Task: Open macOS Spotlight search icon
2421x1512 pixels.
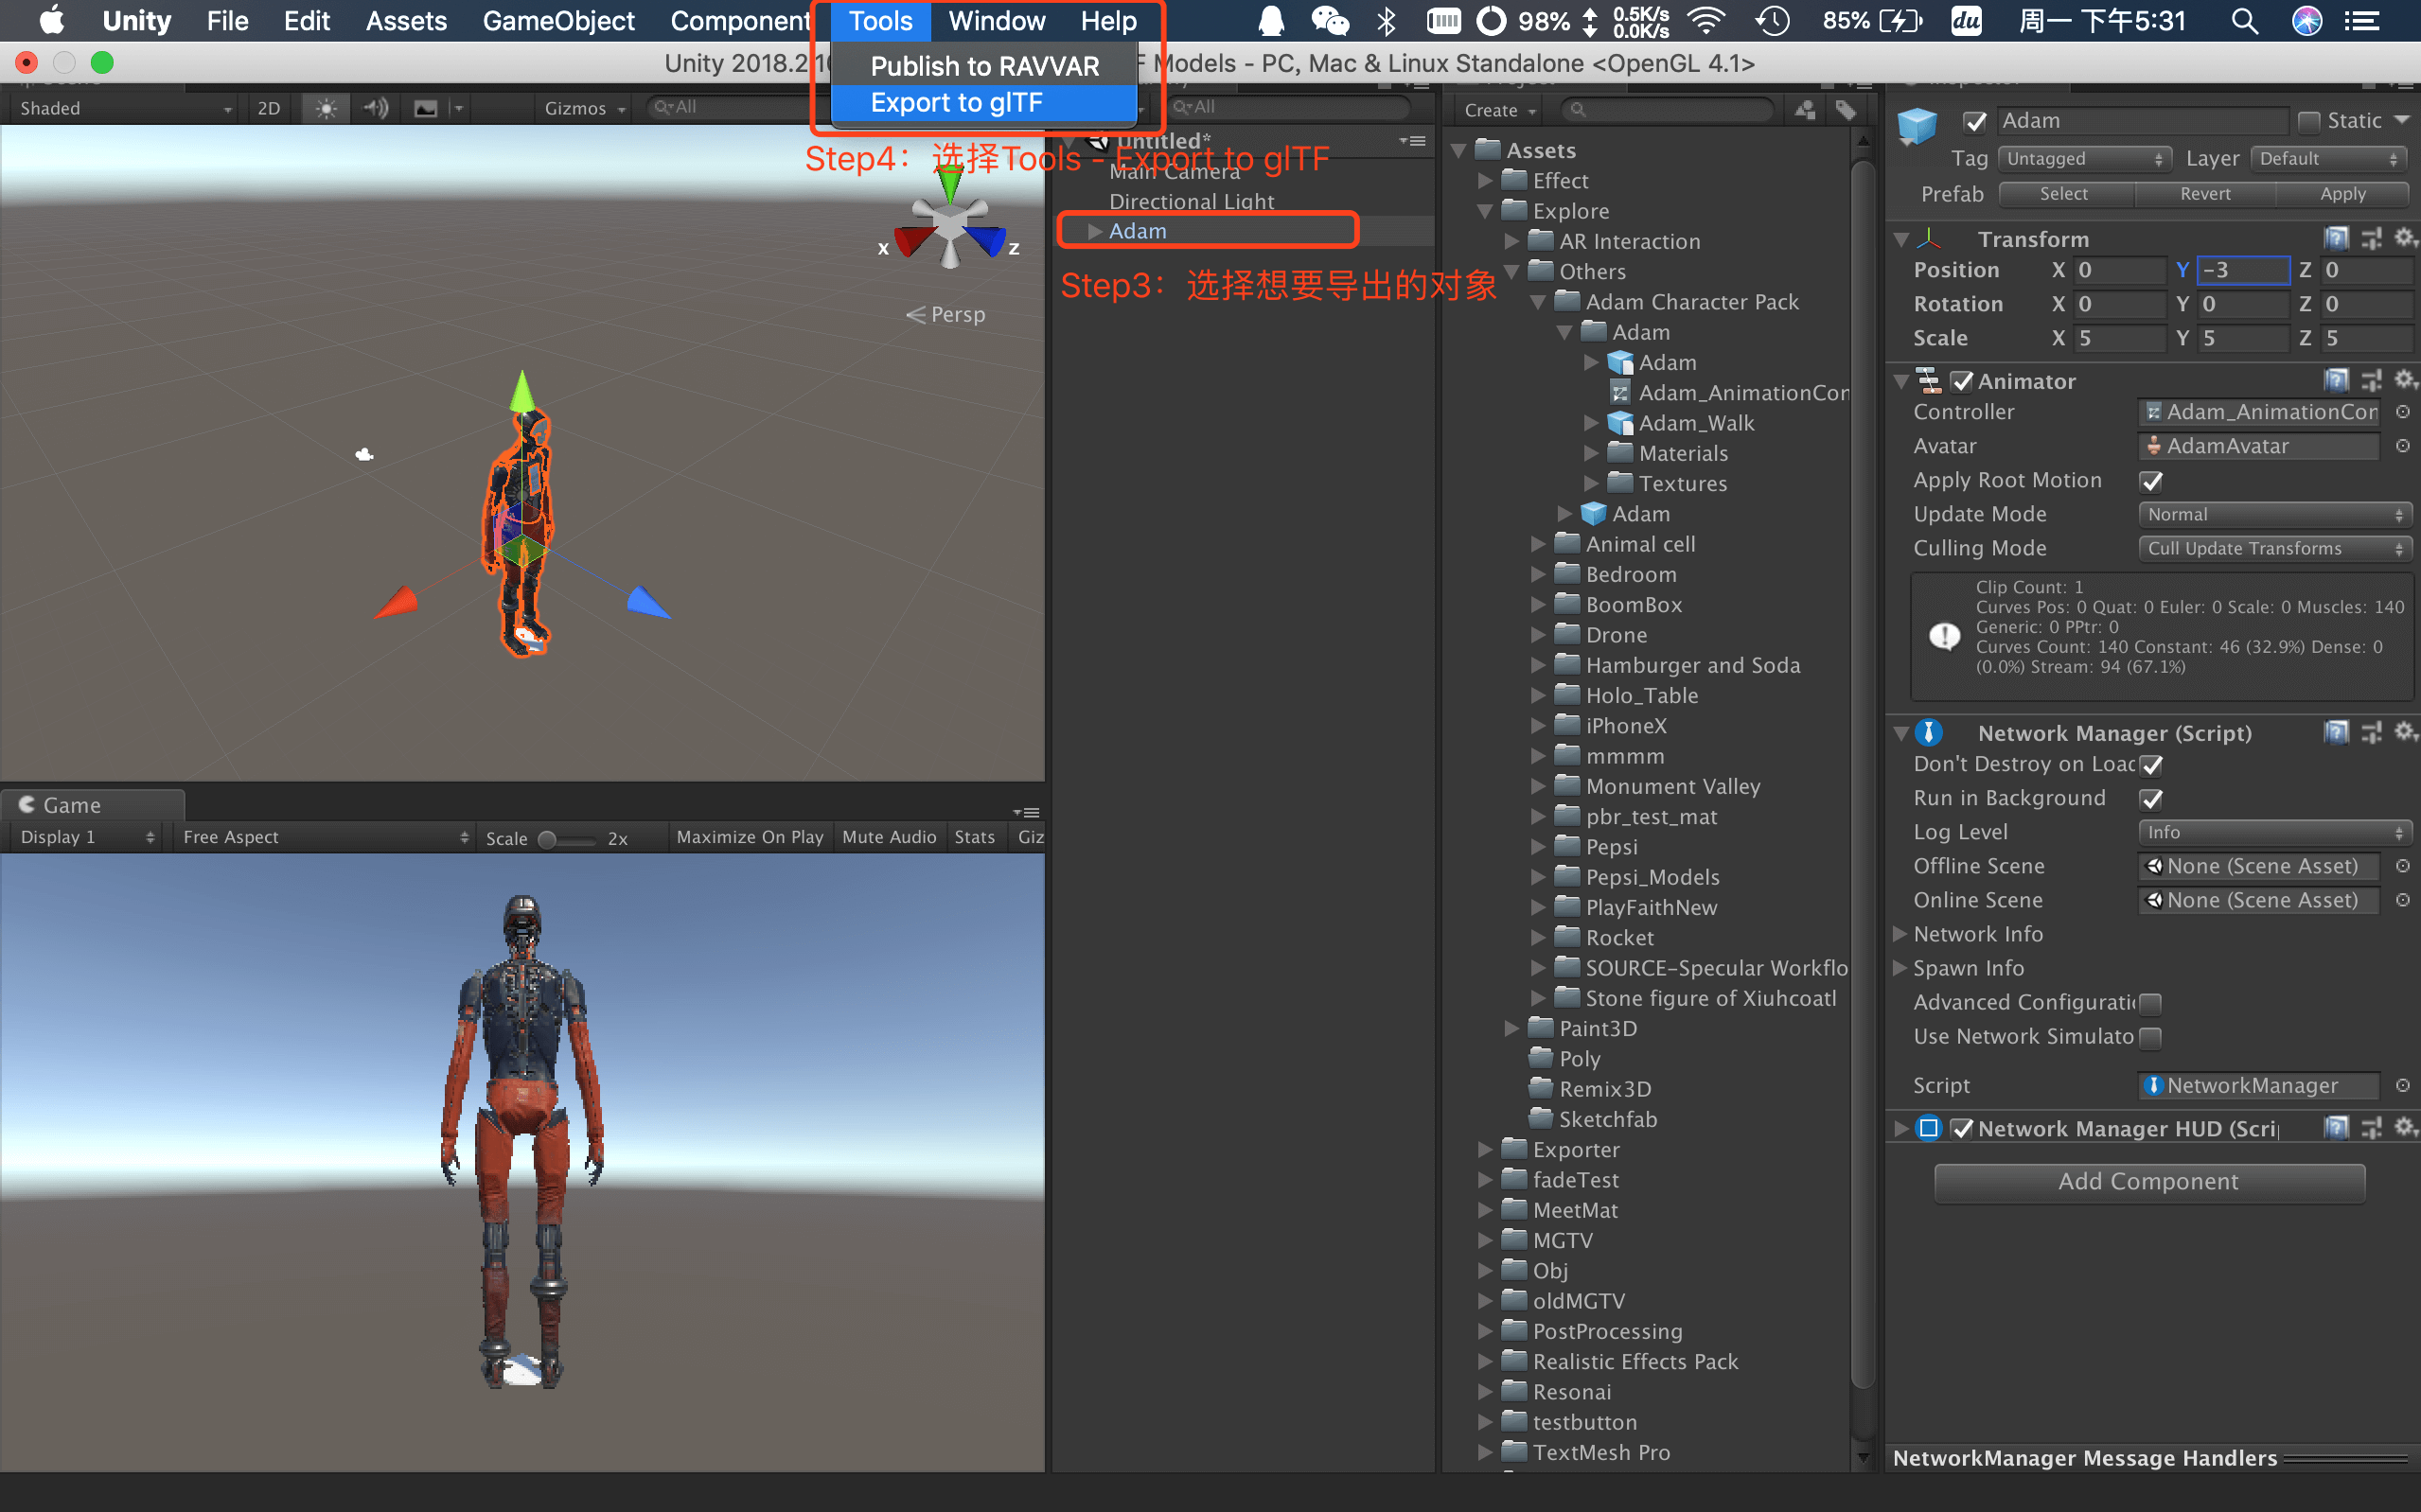Action: pyautogui.click(x=2244, y=21)
